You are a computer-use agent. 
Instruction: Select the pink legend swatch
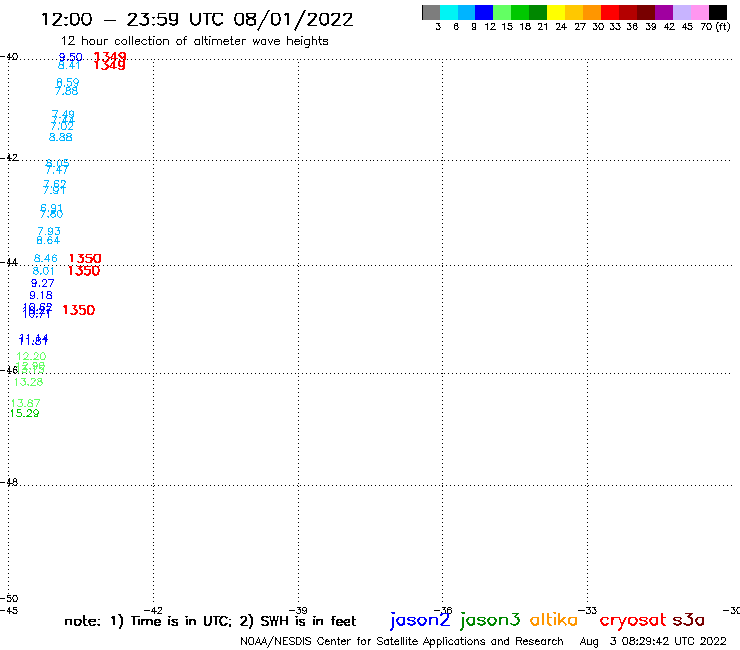pos(699,12)
